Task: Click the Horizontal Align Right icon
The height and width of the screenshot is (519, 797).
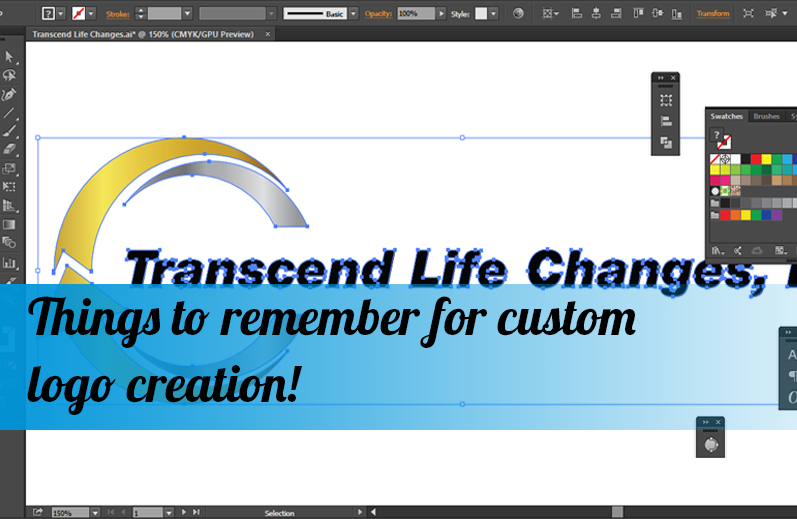Action: (616, 14)
